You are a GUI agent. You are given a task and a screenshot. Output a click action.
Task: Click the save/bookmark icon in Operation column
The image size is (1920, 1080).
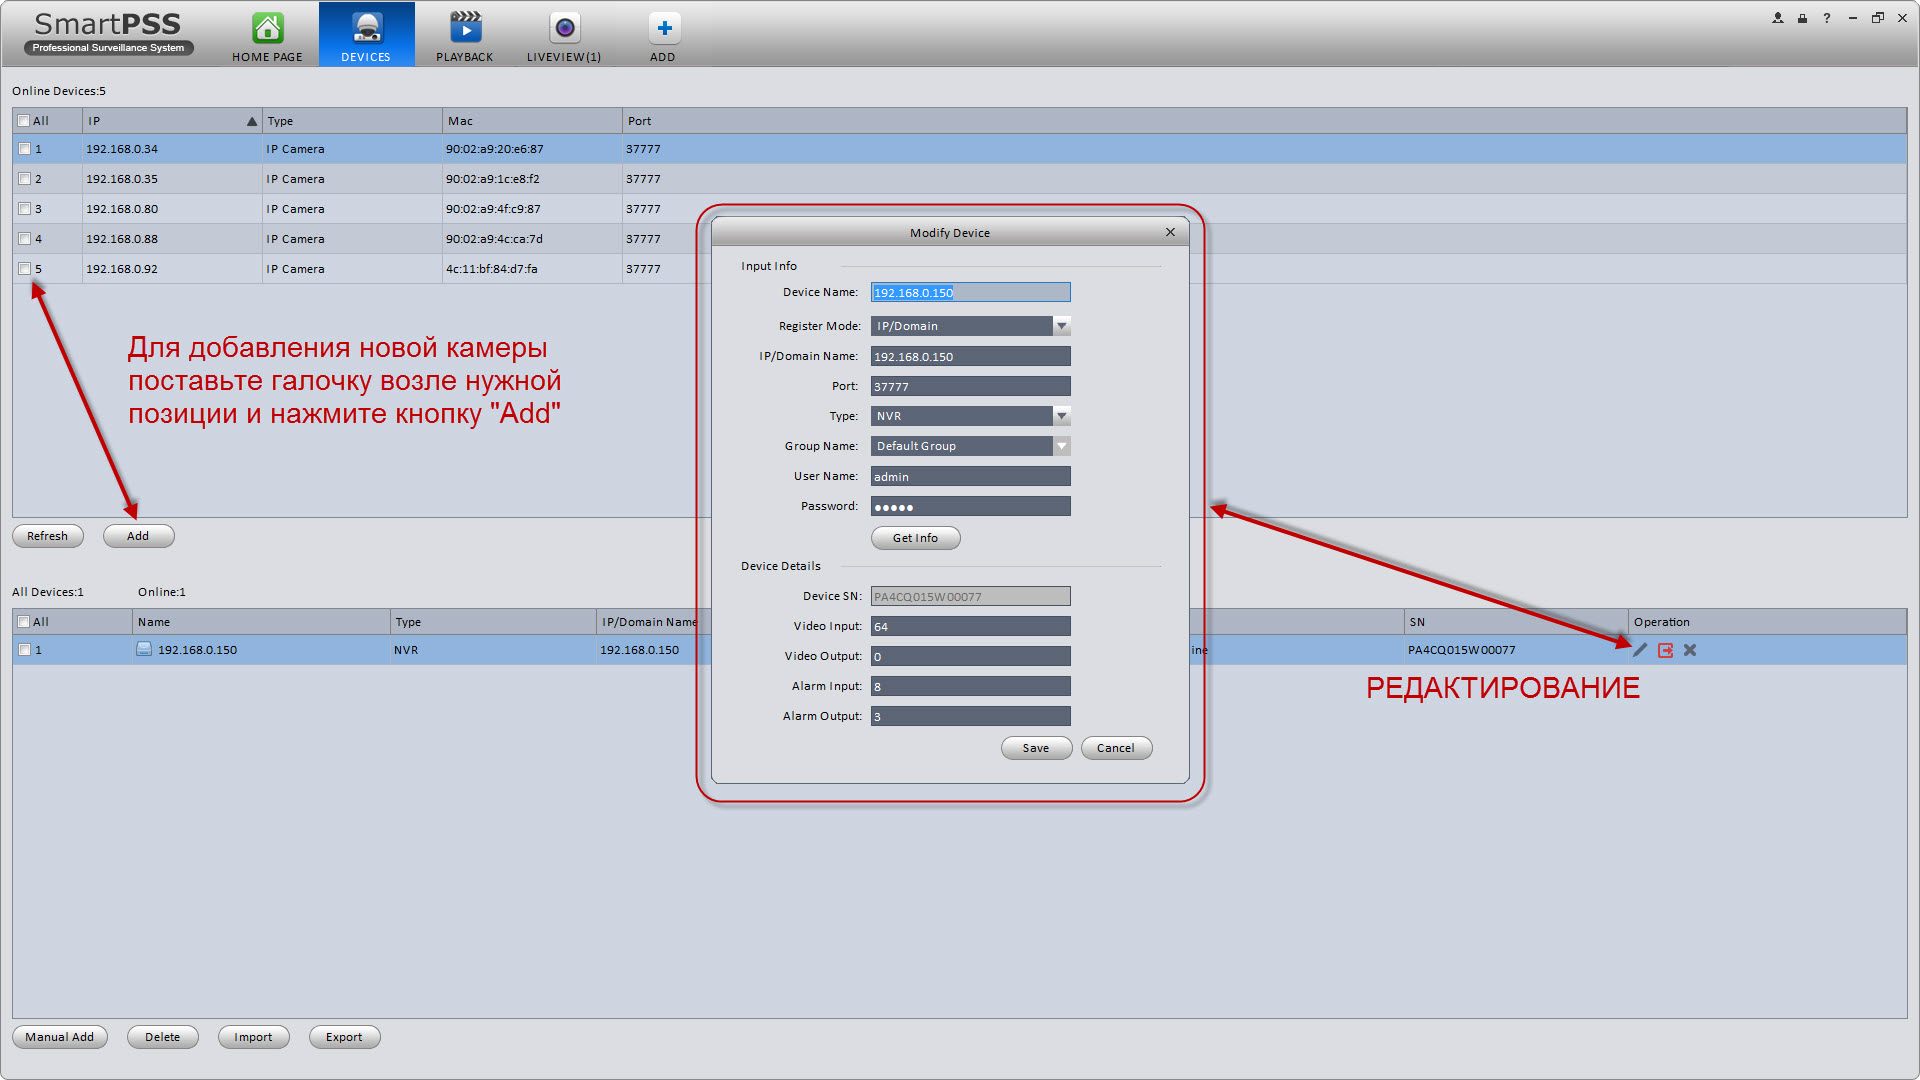[x=1665, y=649]
